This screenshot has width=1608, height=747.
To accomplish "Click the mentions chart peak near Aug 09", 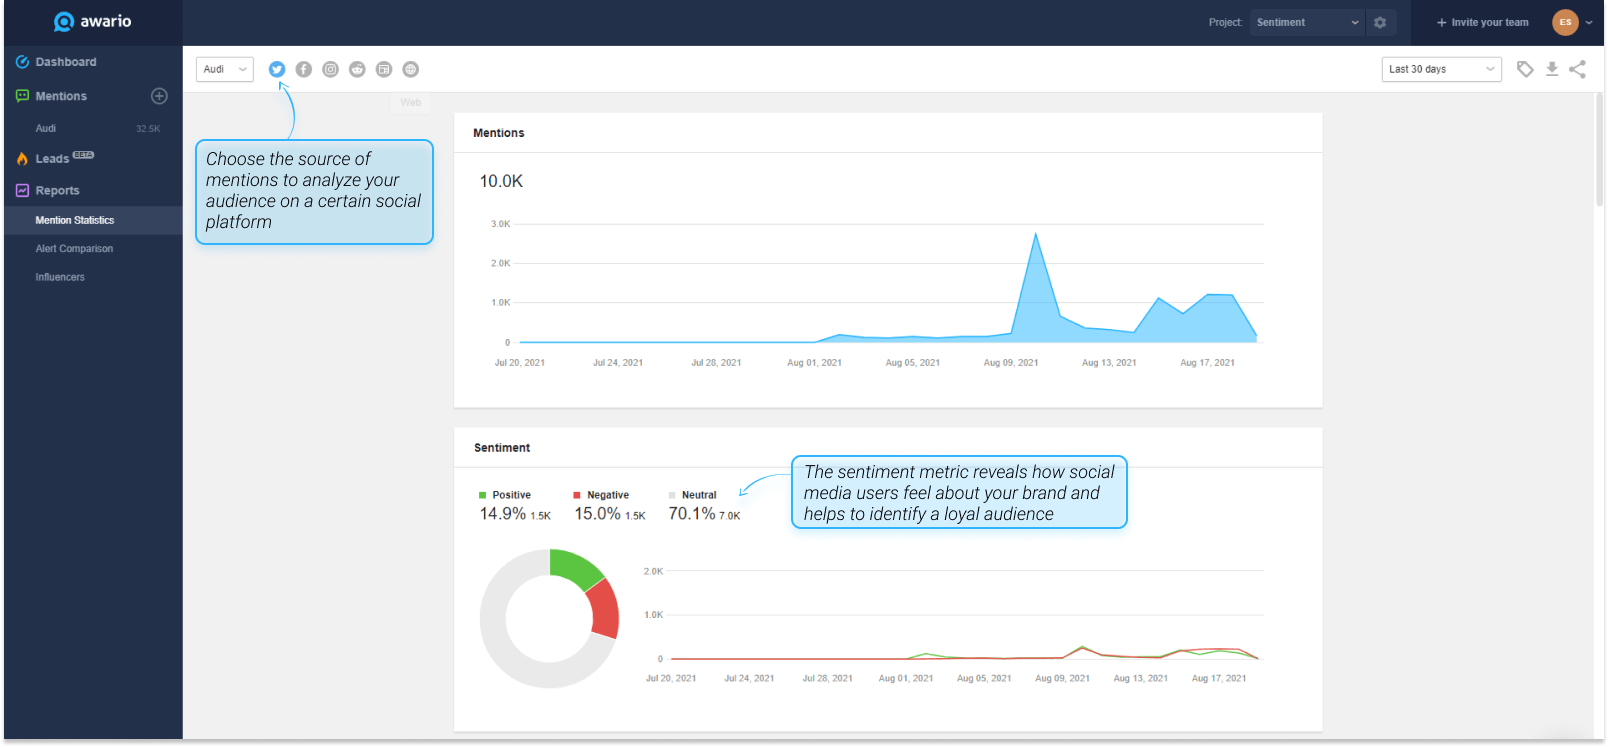I will pos(1035,235).
